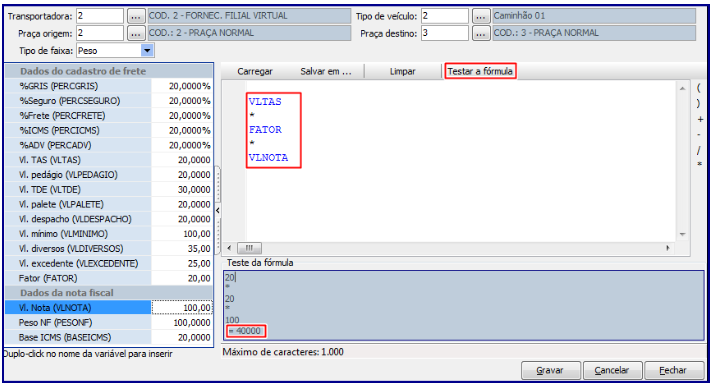713x387 pixels.
Task: Click Testar a fórmula
Action: click(x=480, y=71)
